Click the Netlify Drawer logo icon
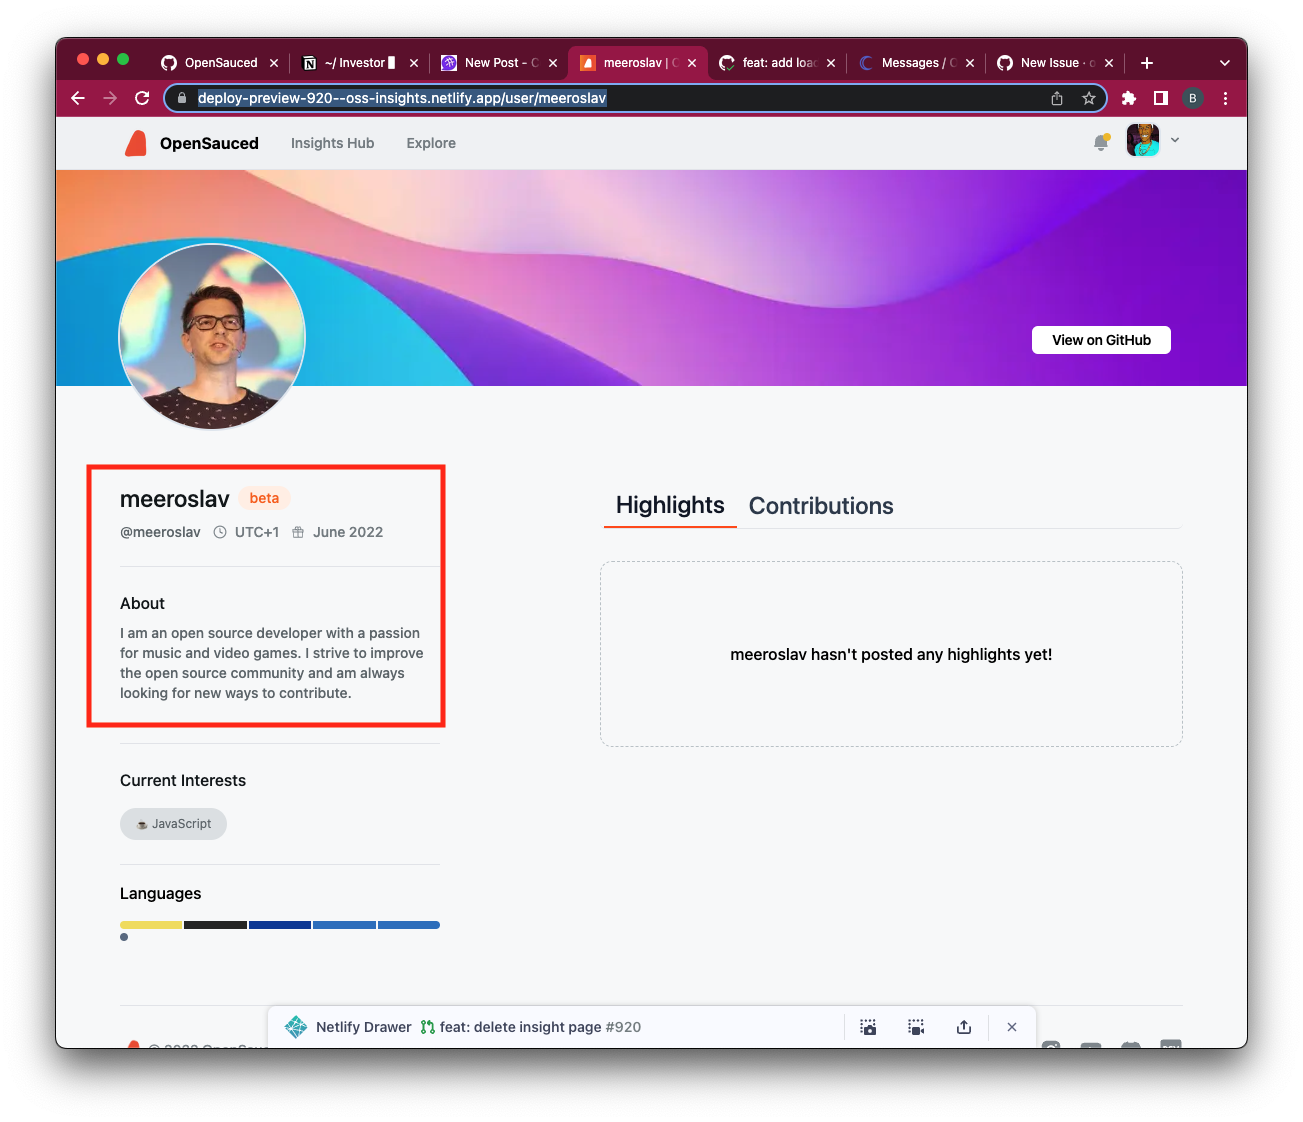Screen dimensions: 1303x1122 click(x=296, y=1026)
